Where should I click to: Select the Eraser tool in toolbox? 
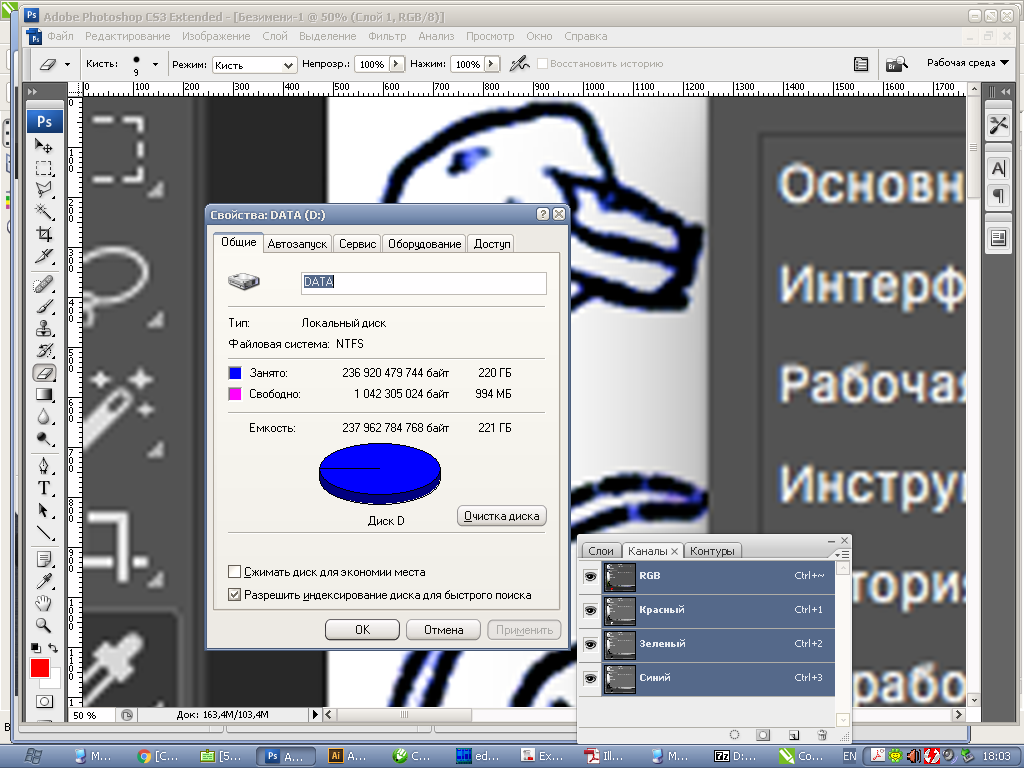[x=44, y=372]
